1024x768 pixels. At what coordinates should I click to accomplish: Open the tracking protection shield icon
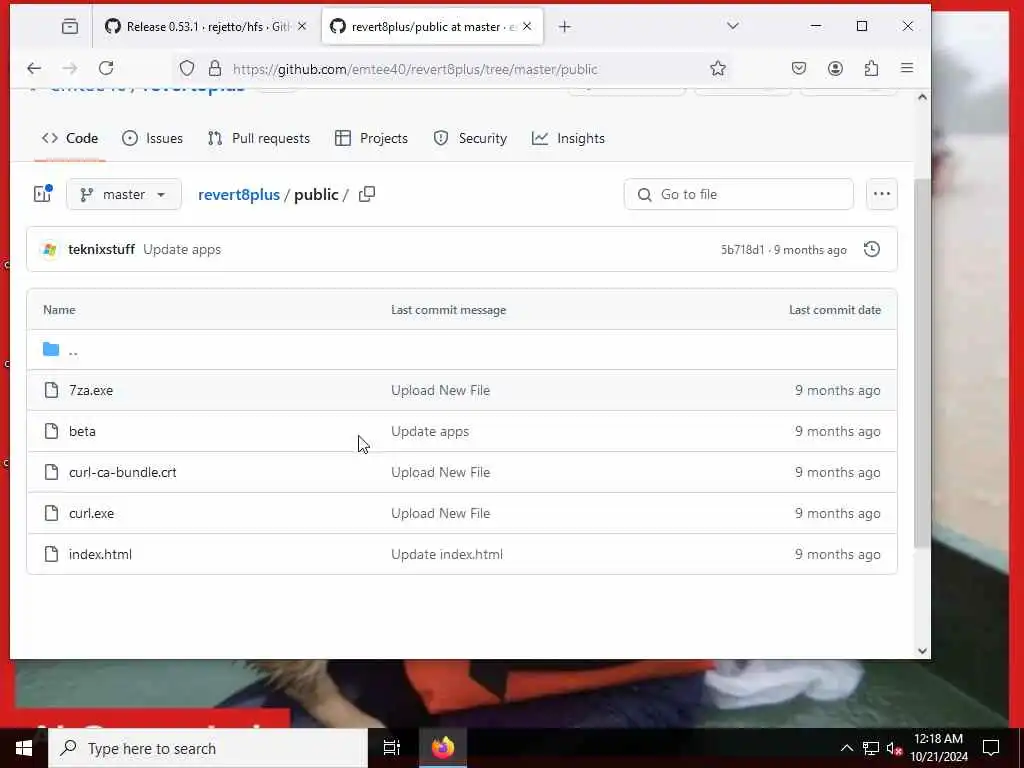[x=187, y=69]
